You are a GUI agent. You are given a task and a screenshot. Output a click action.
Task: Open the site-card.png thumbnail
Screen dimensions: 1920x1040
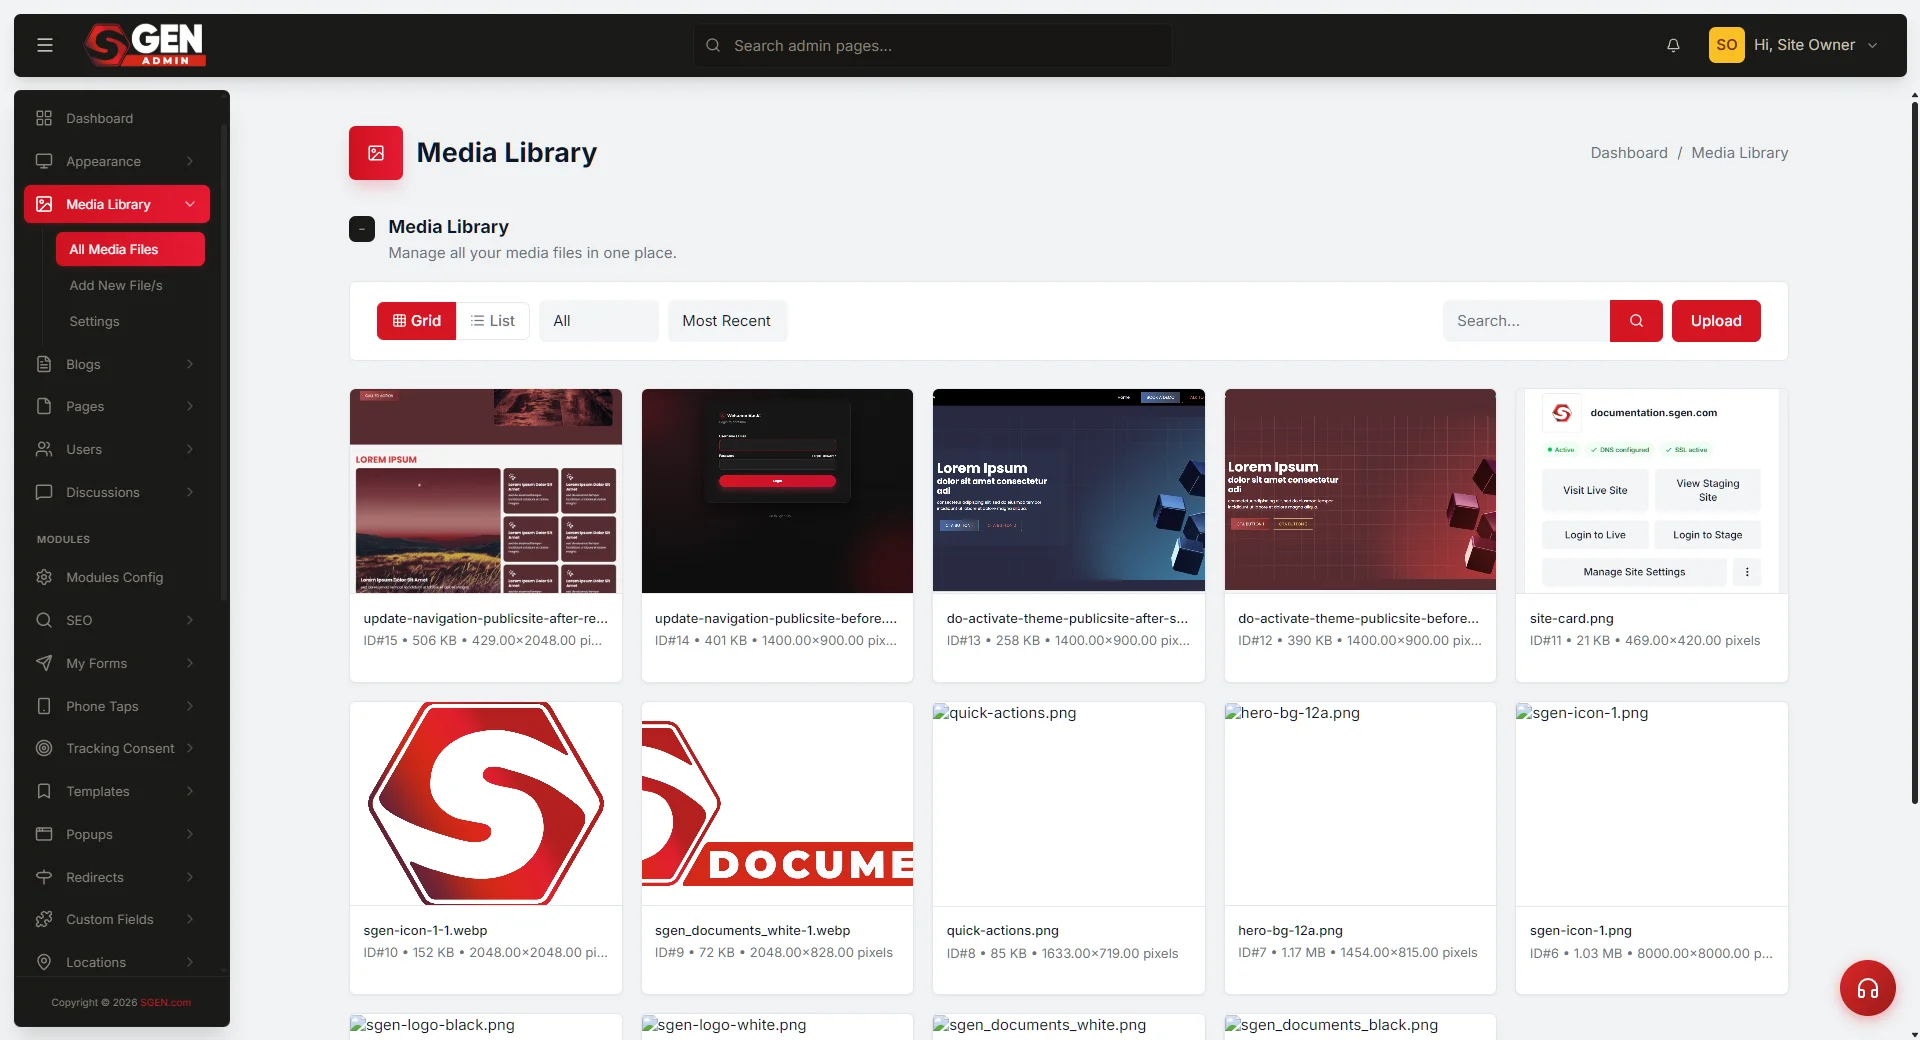click(1652, 491)
